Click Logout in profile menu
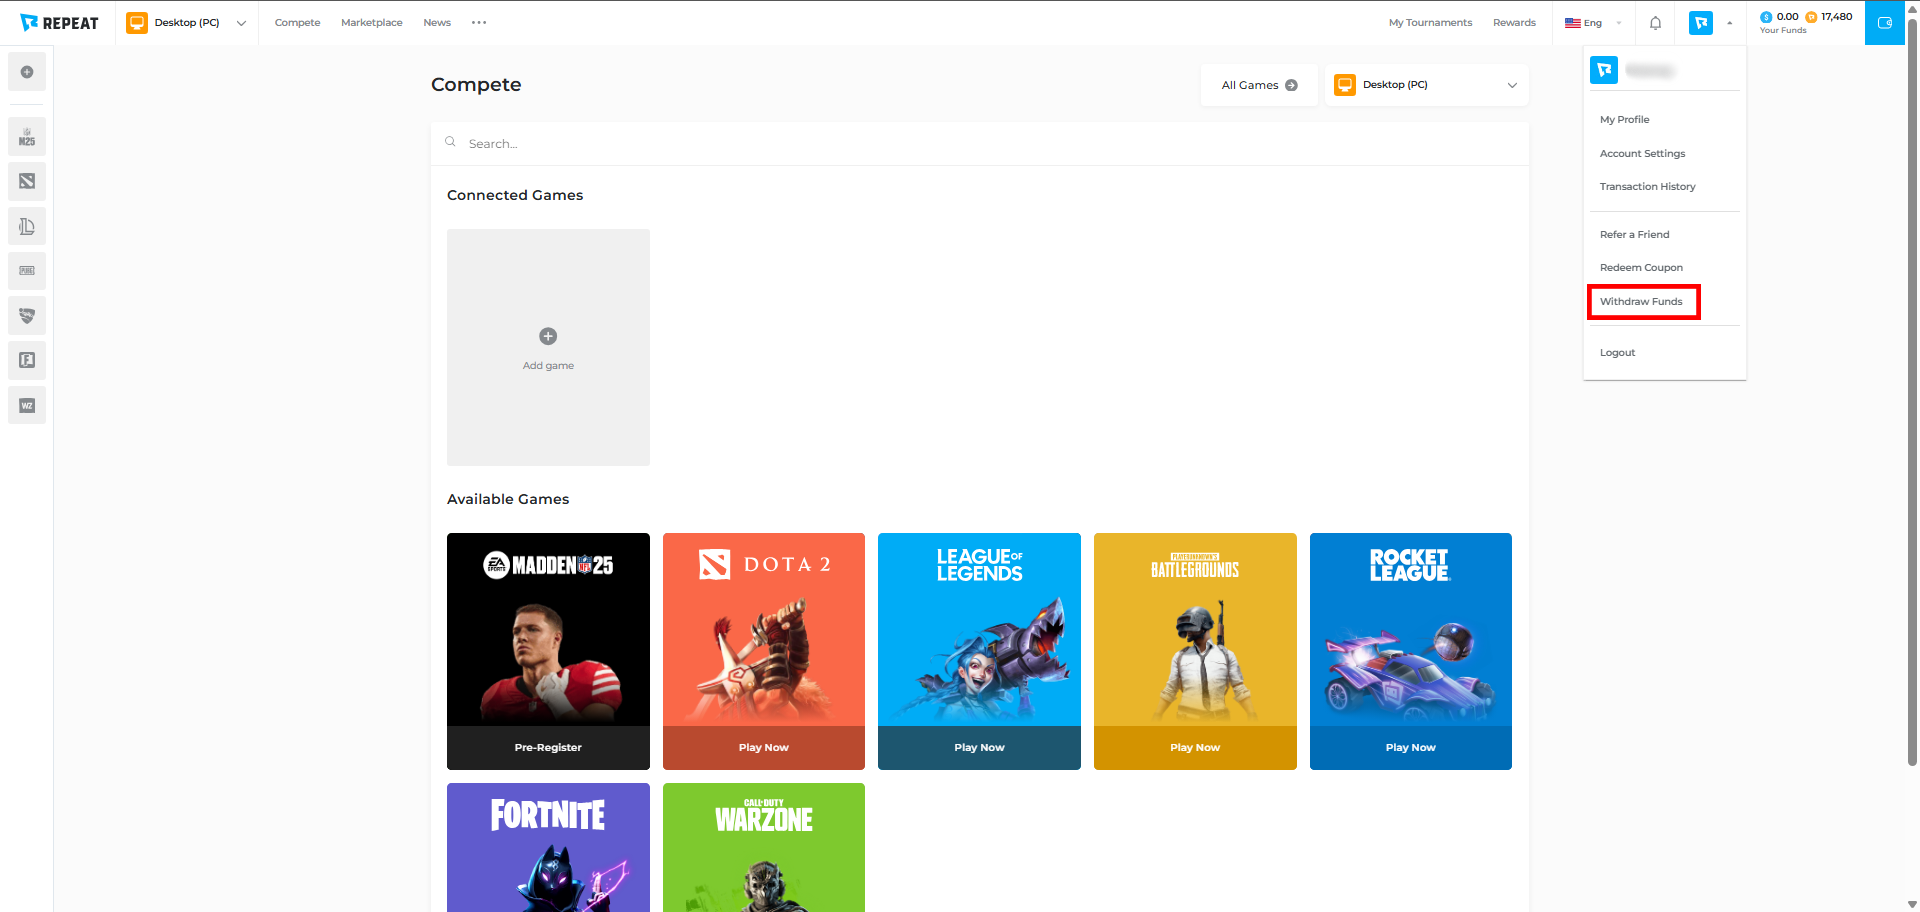The width and height of the screenshot is (1920, 912). coord(1617,353)
